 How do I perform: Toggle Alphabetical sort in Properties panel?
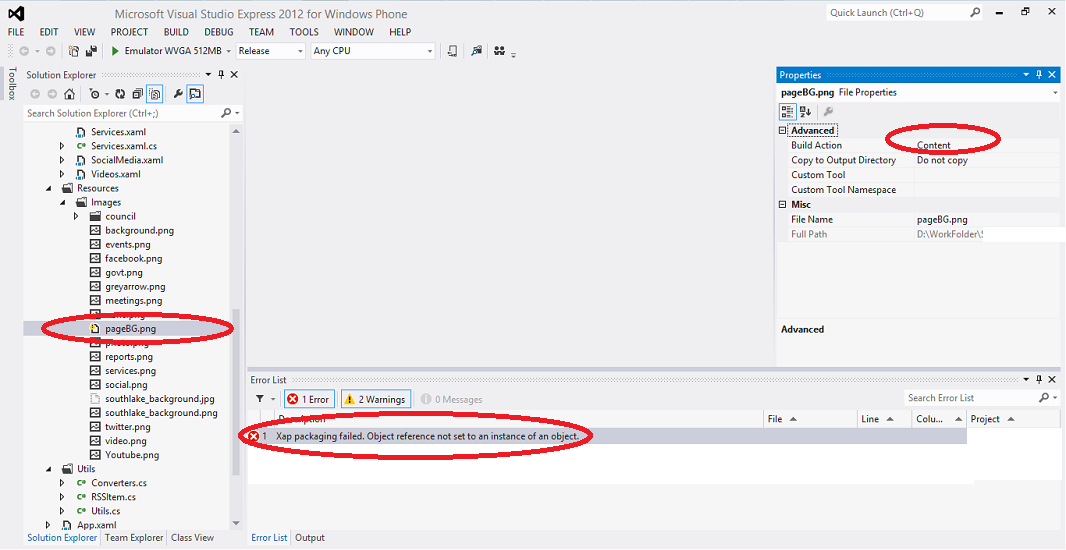click(x=805, y=111)
